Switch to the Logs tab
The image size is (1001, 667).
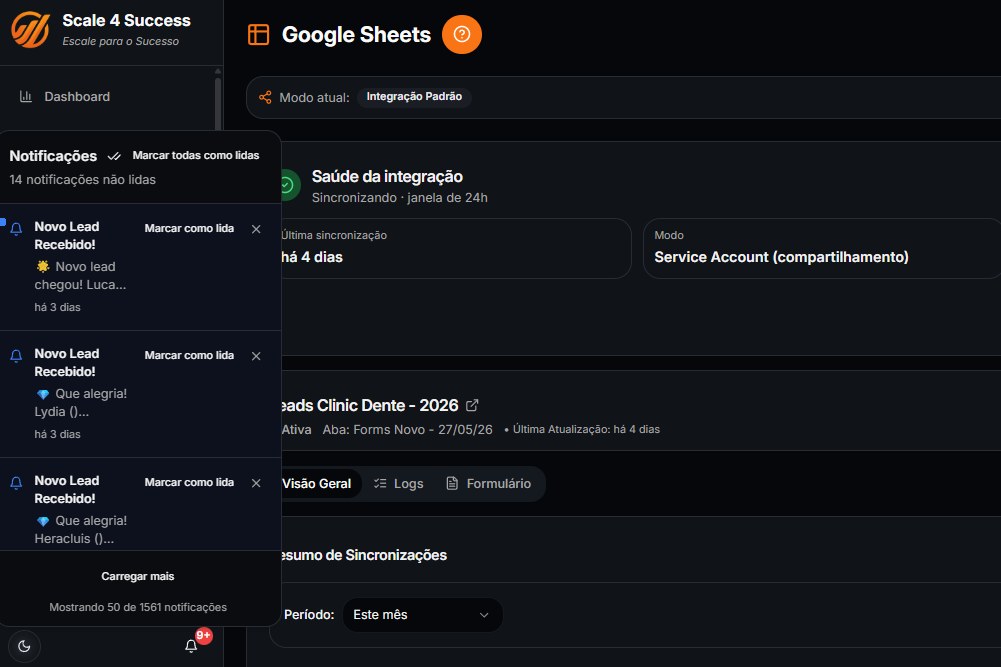398,484
